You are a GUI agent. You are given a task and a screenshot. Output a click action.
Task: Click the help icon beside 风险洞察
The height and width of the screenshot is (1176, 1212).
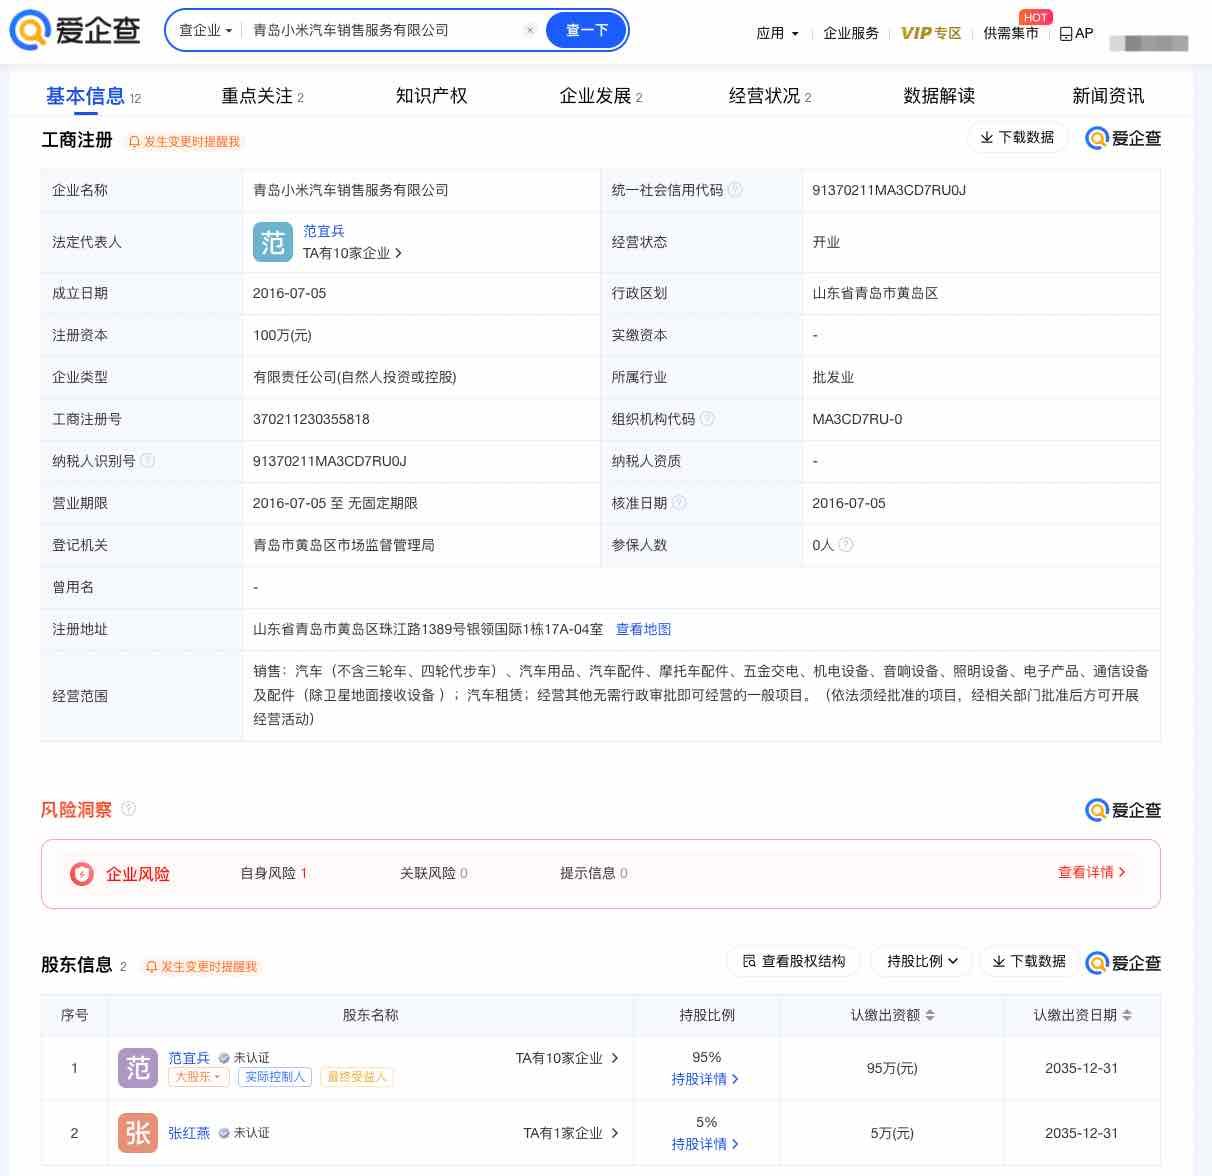(128, 809)
